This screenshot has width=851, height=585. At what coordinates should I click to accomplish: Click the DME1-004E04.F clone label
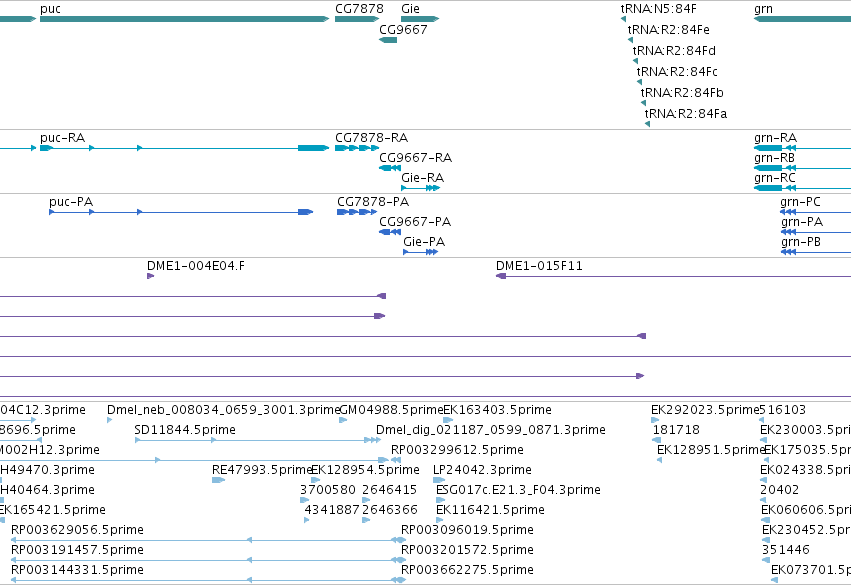click(195, 266)
